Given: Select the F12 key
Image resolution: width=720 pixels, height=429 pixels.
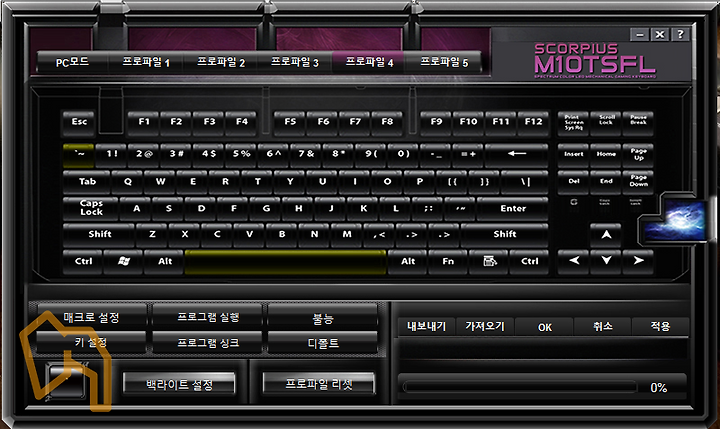Looking at the screenshot, I should point(533,122).
